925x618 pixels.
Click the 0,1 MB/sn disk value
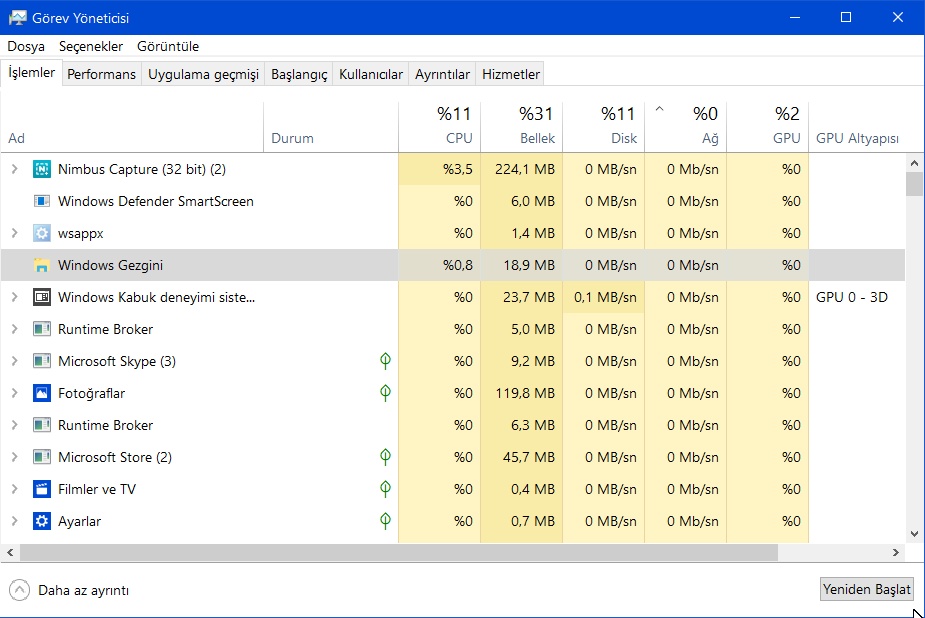[605, 297]
